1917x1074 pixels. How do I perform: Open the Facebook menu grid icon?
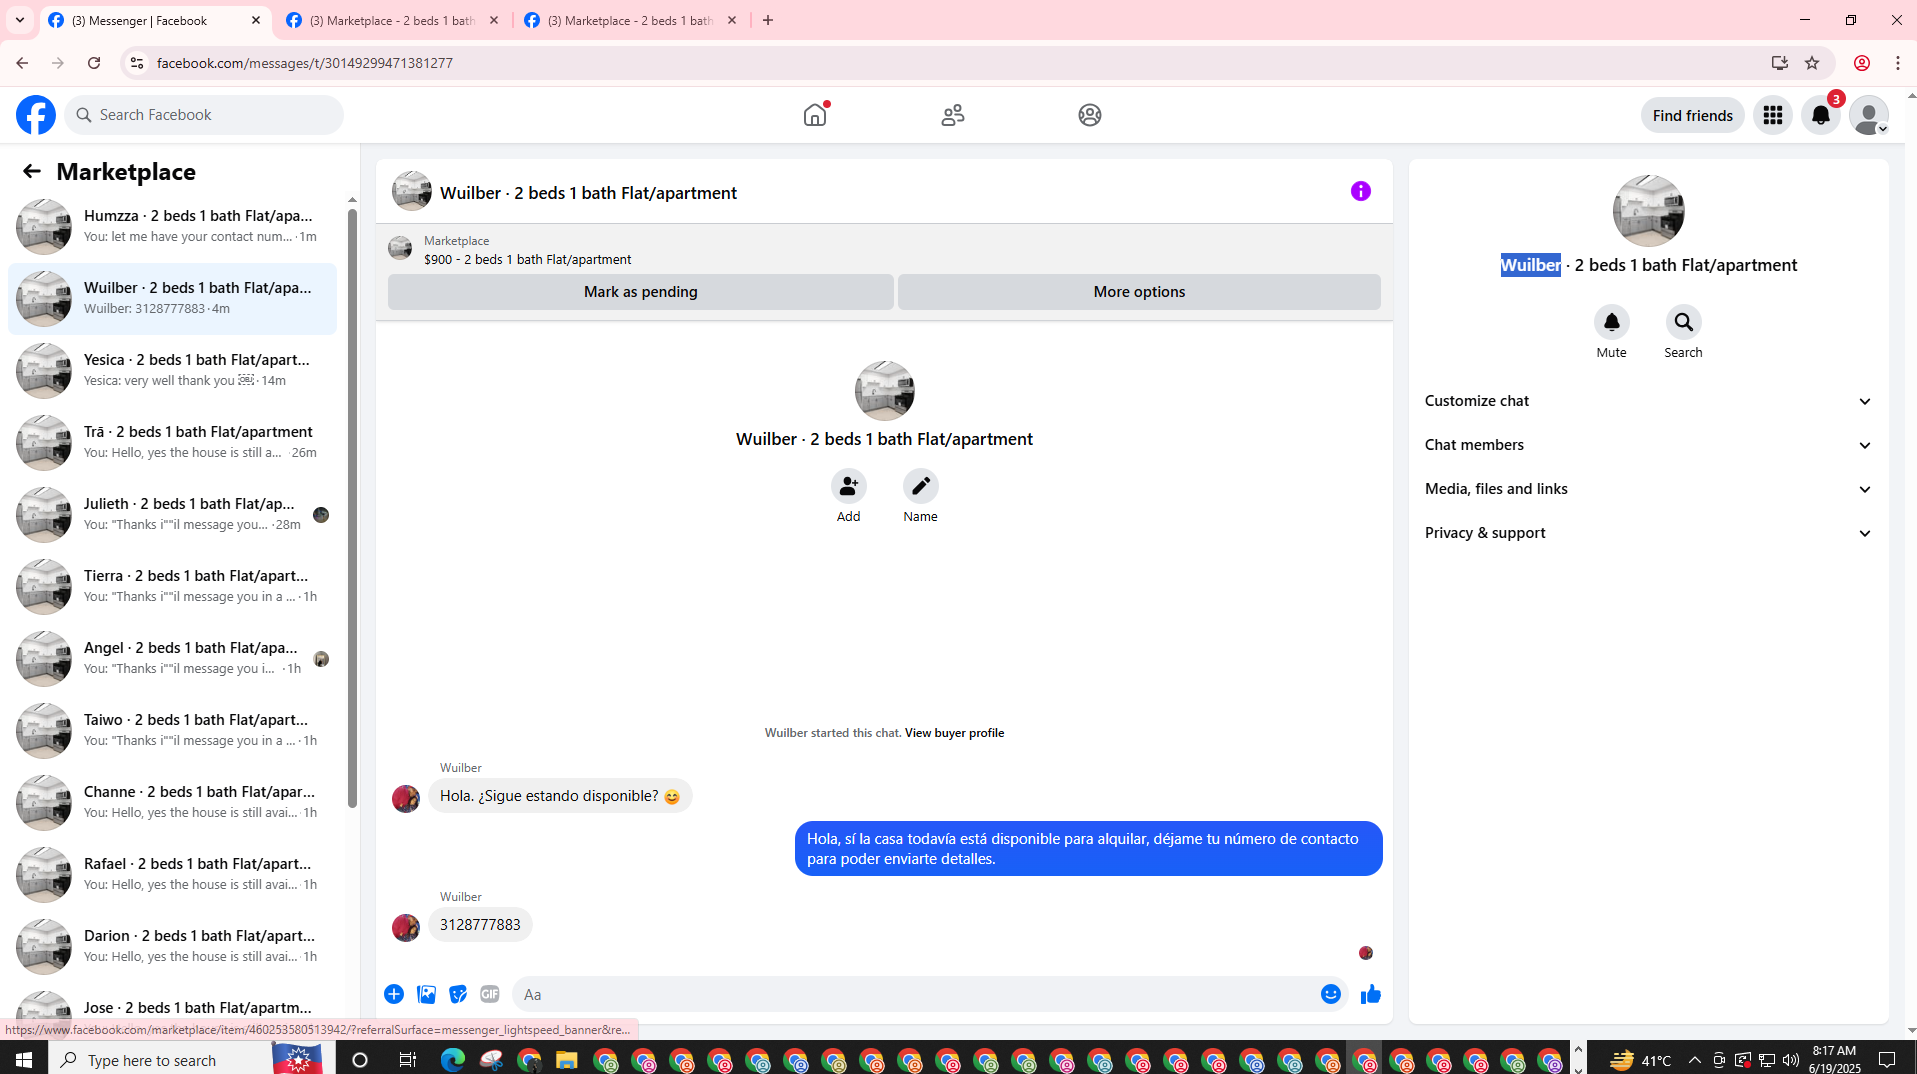[x=1773, y=115]
